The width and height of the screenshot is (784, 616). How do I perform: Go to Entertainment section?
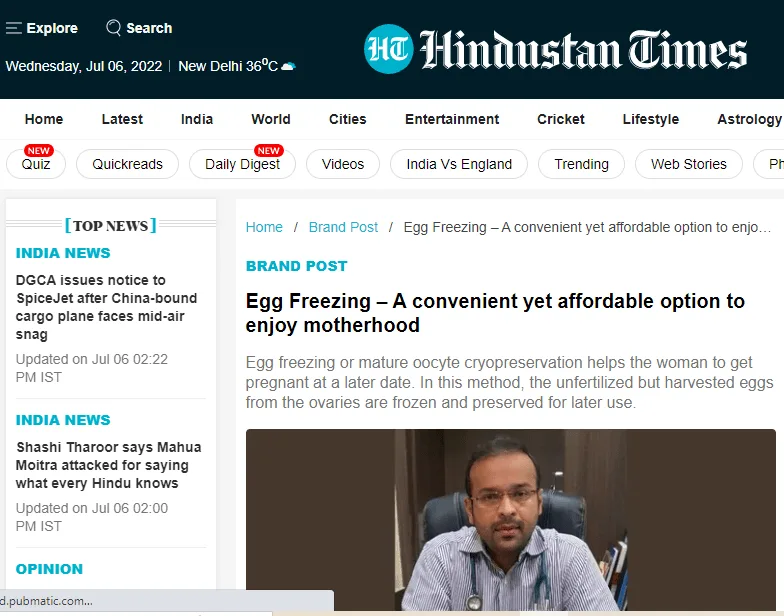tap(452, 119)
